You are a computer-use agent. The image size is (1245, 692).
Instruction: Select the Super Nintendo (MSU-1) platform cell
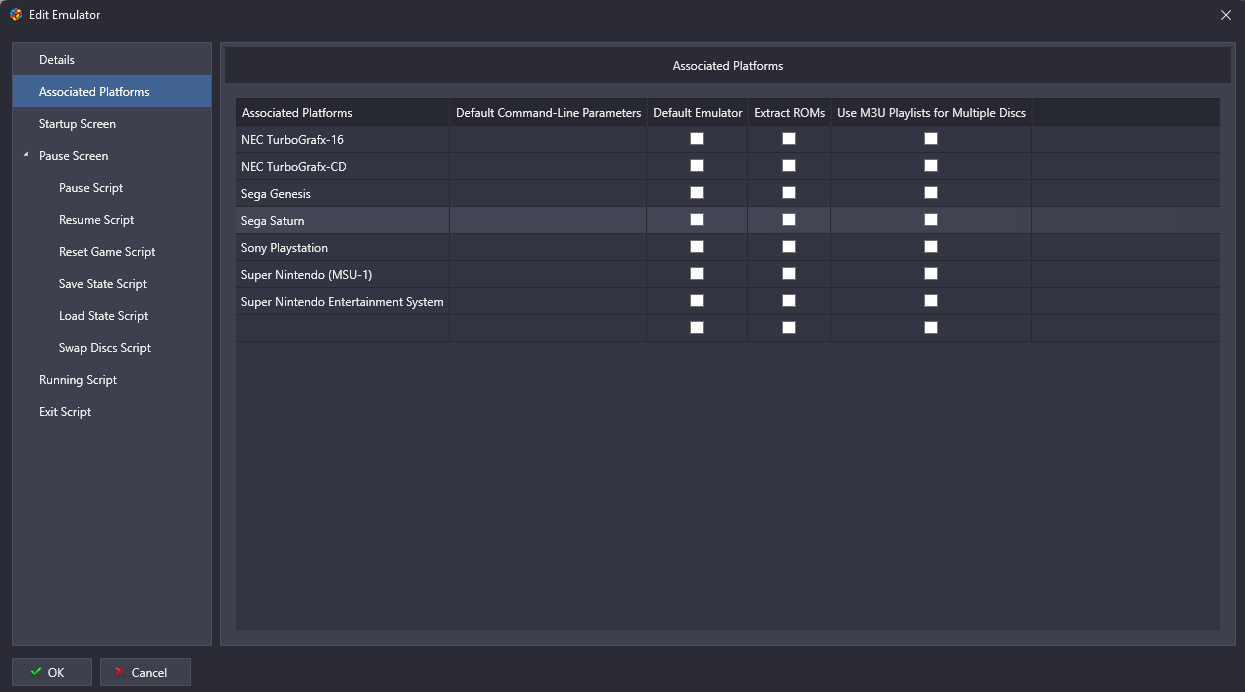pyautogui.click(x=343, y=274)
